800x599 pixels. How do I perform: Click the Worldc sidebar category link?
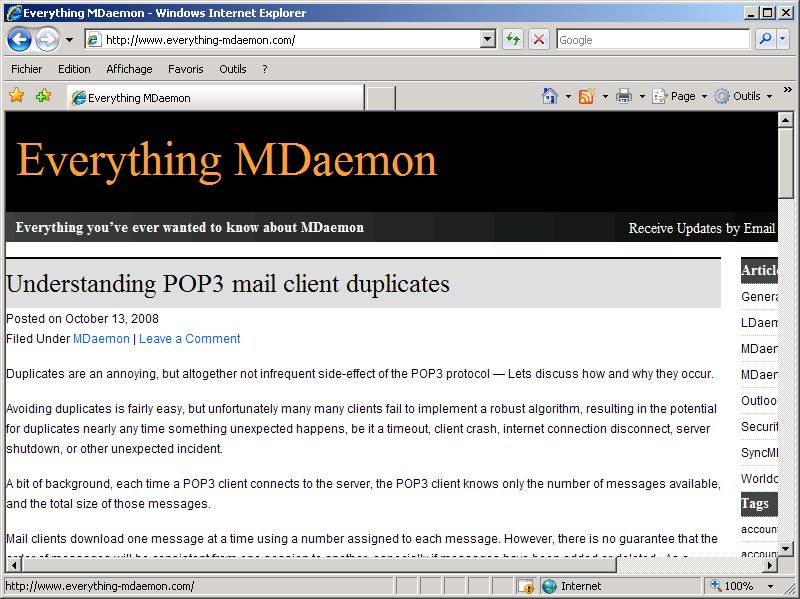coord(759,479)
